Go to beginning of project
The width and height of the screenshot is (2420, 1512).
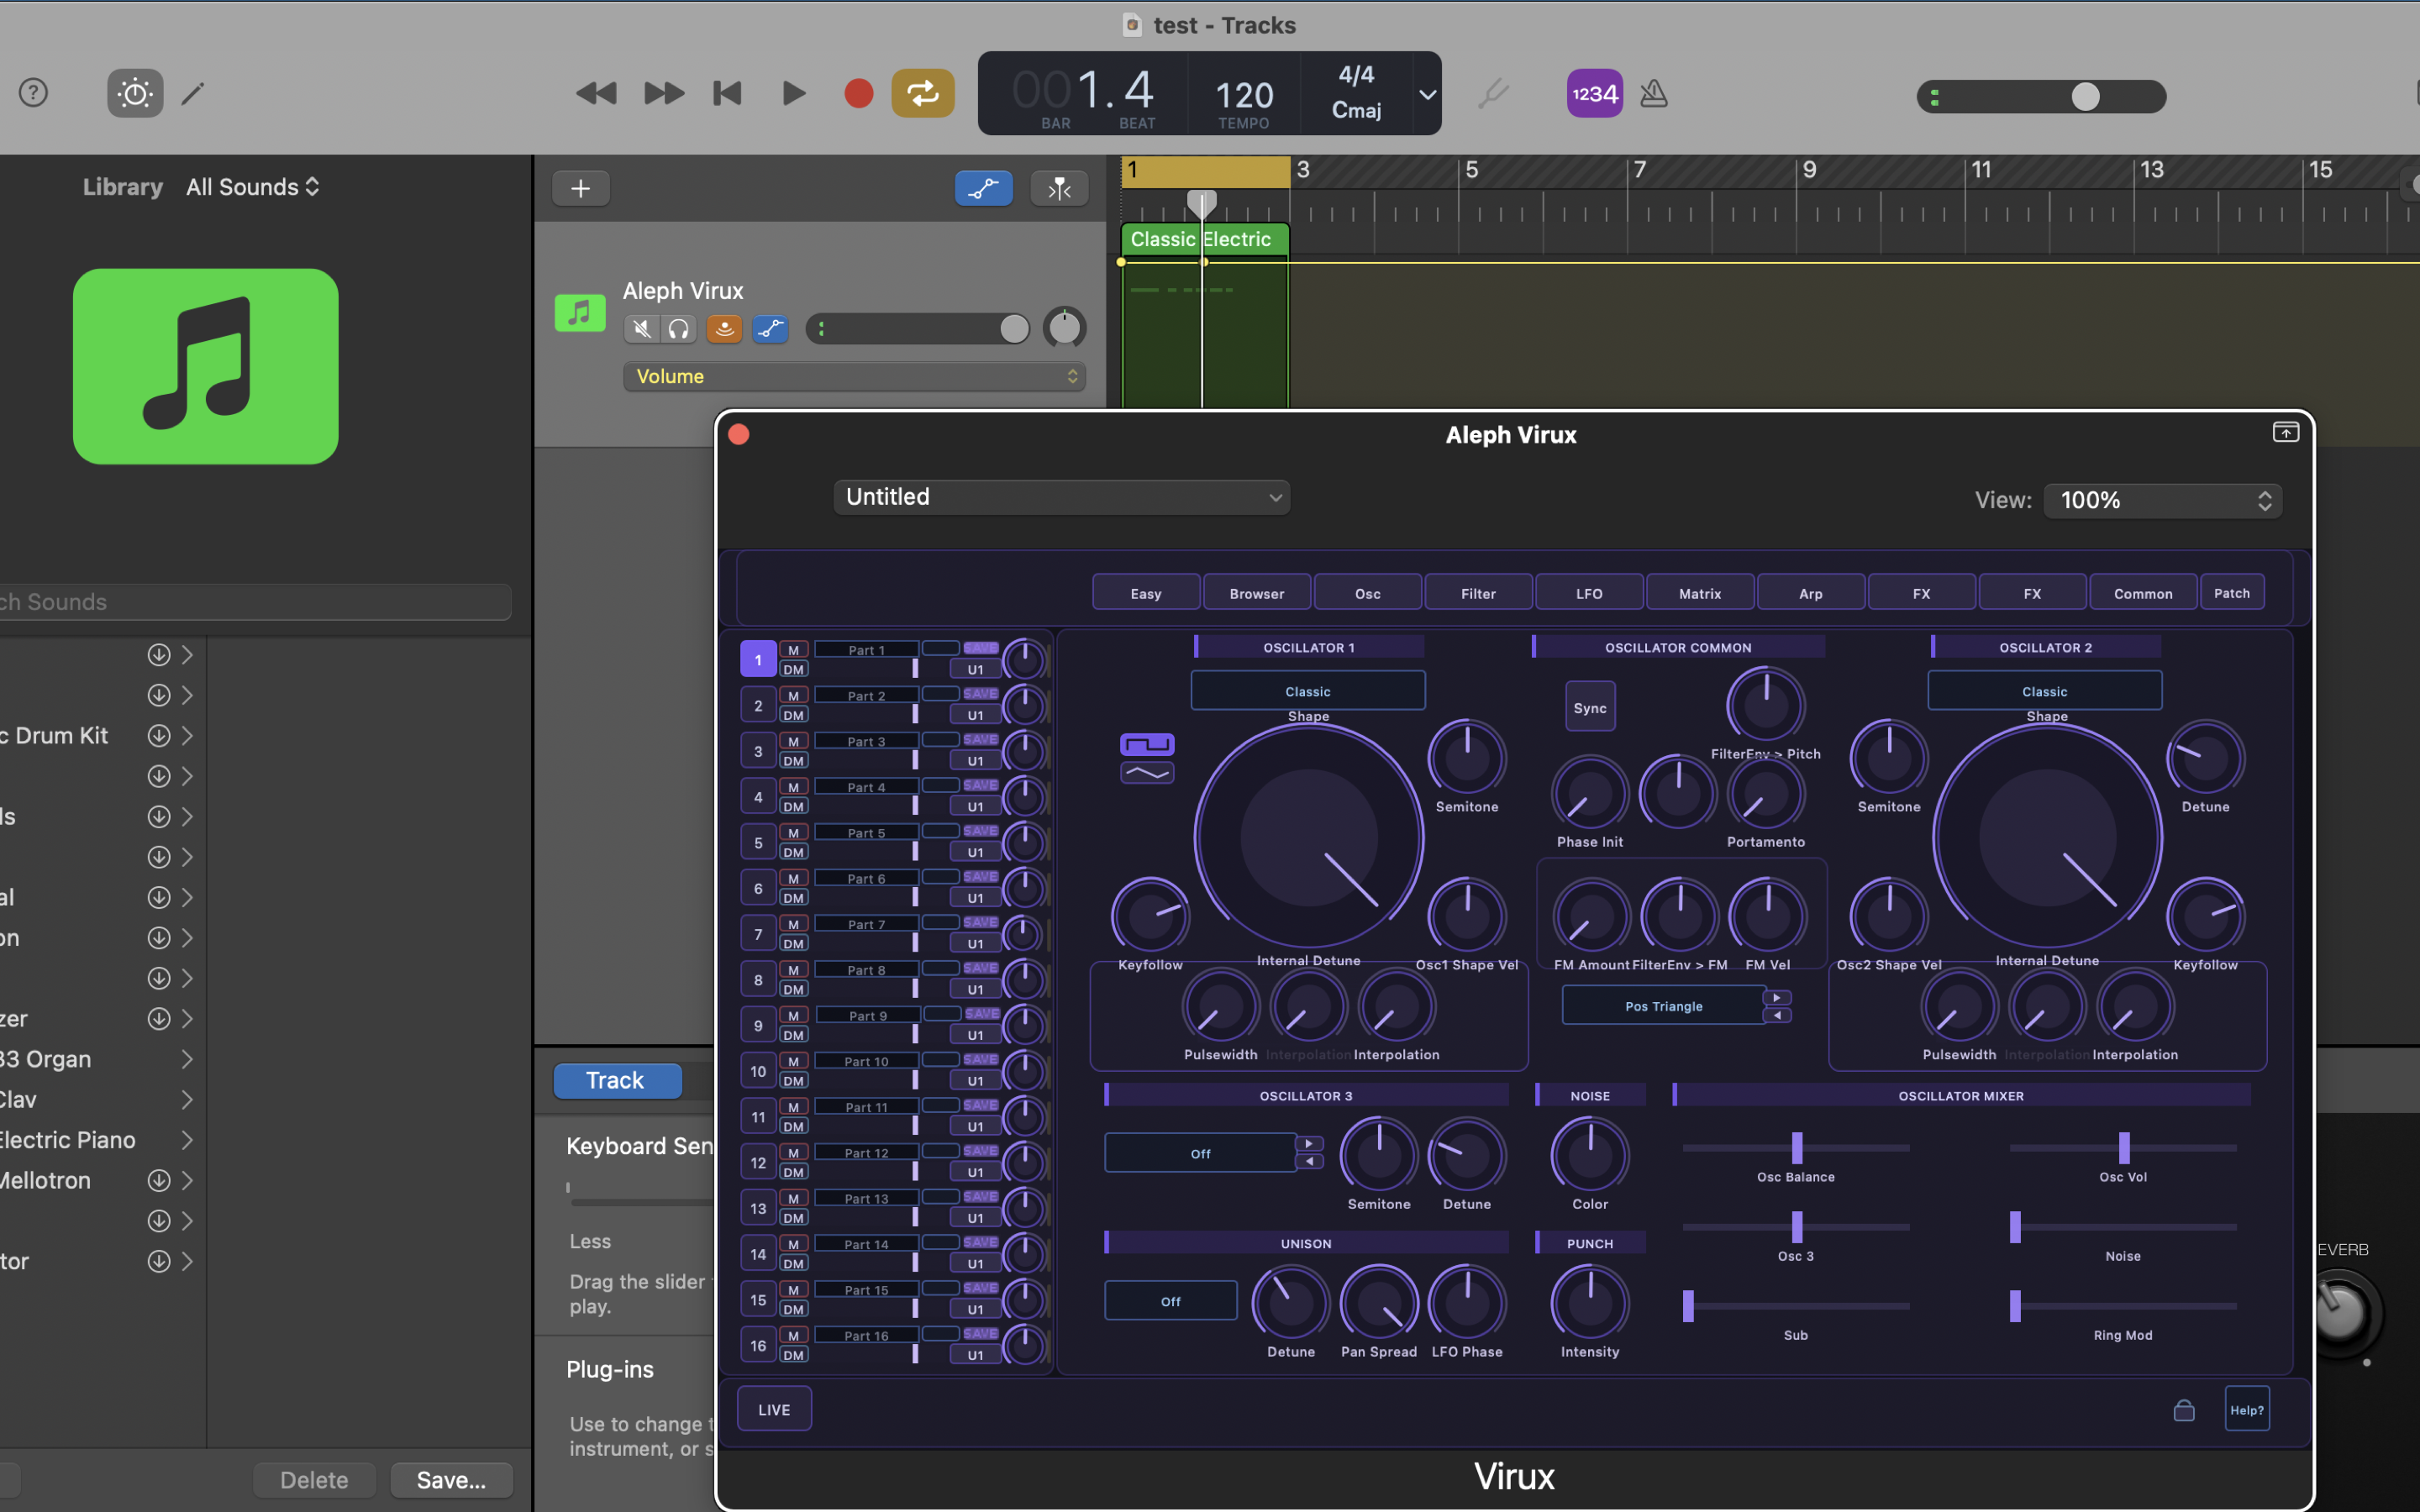(727, 93)
